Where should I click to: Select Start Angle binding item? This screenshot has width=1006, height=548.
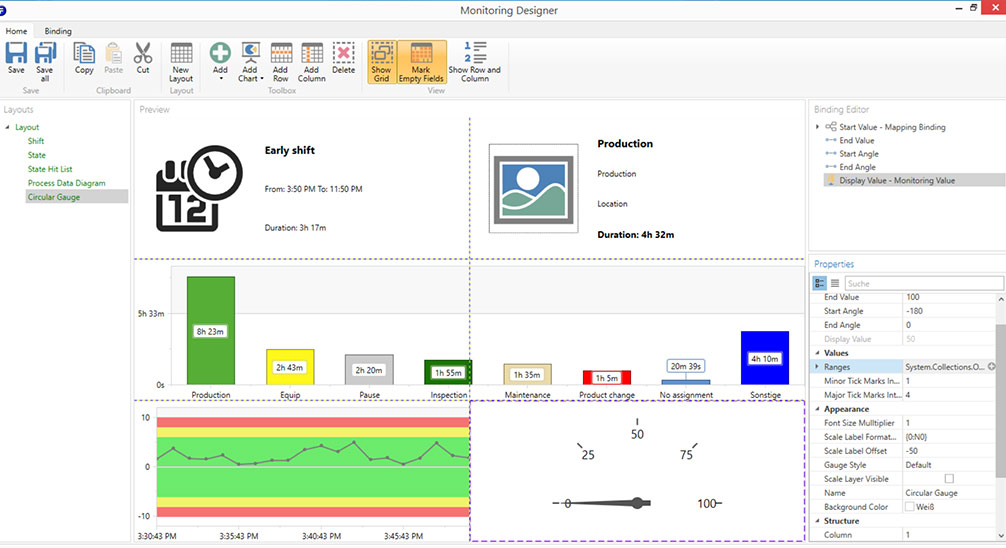(858, 154)
